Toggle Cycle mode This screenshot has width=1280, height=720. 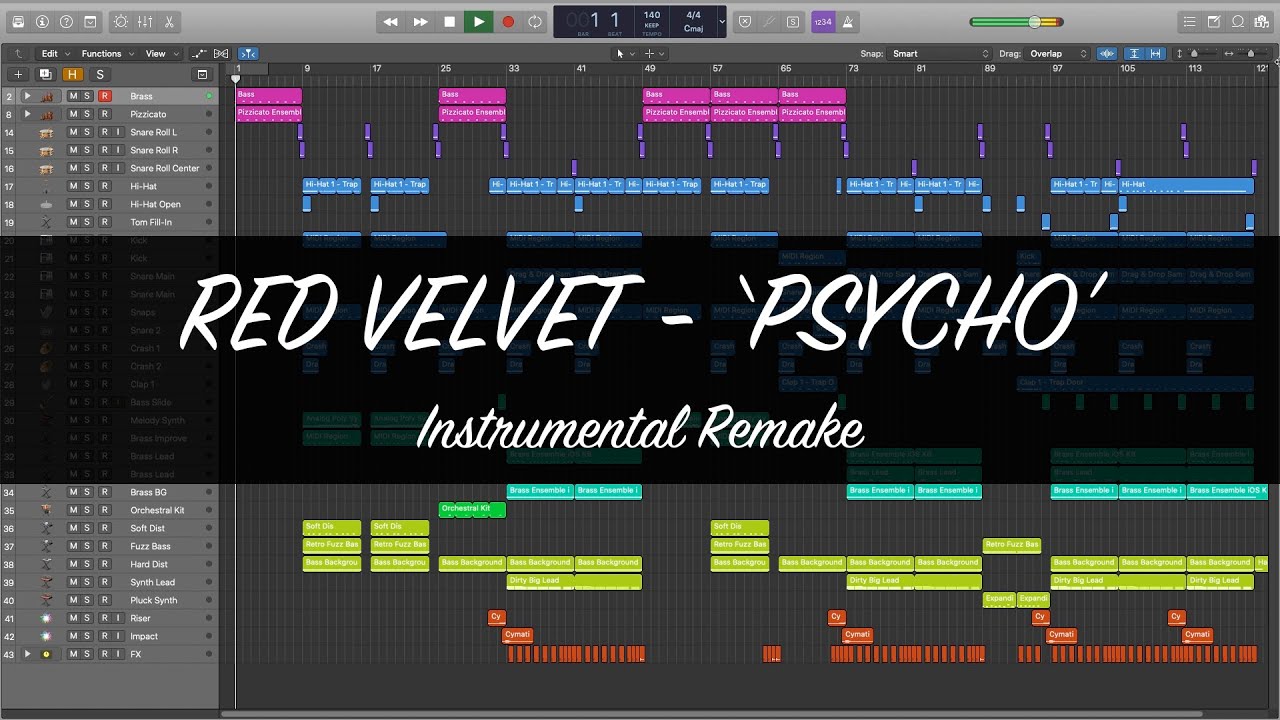(536, 21)
